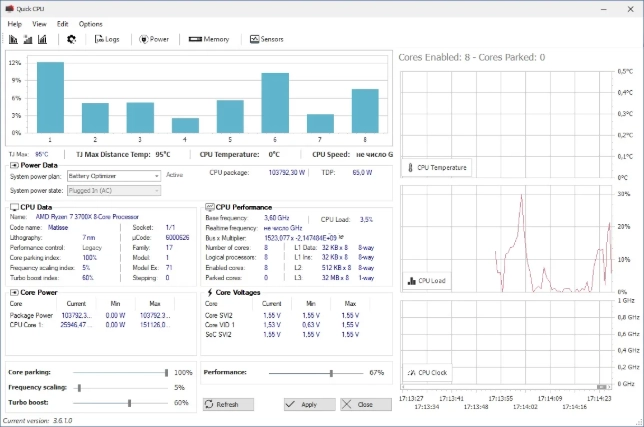Open the Options menu
Screen dimensions: 644x427
tap(90, 23)
